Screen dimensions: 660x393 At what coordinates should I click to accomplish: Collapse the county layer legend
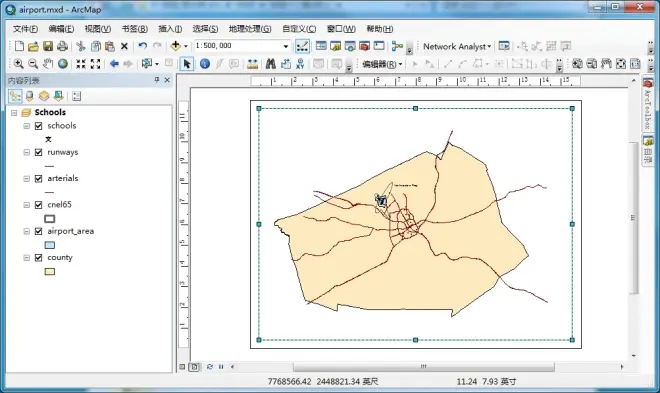pos(27,258)
